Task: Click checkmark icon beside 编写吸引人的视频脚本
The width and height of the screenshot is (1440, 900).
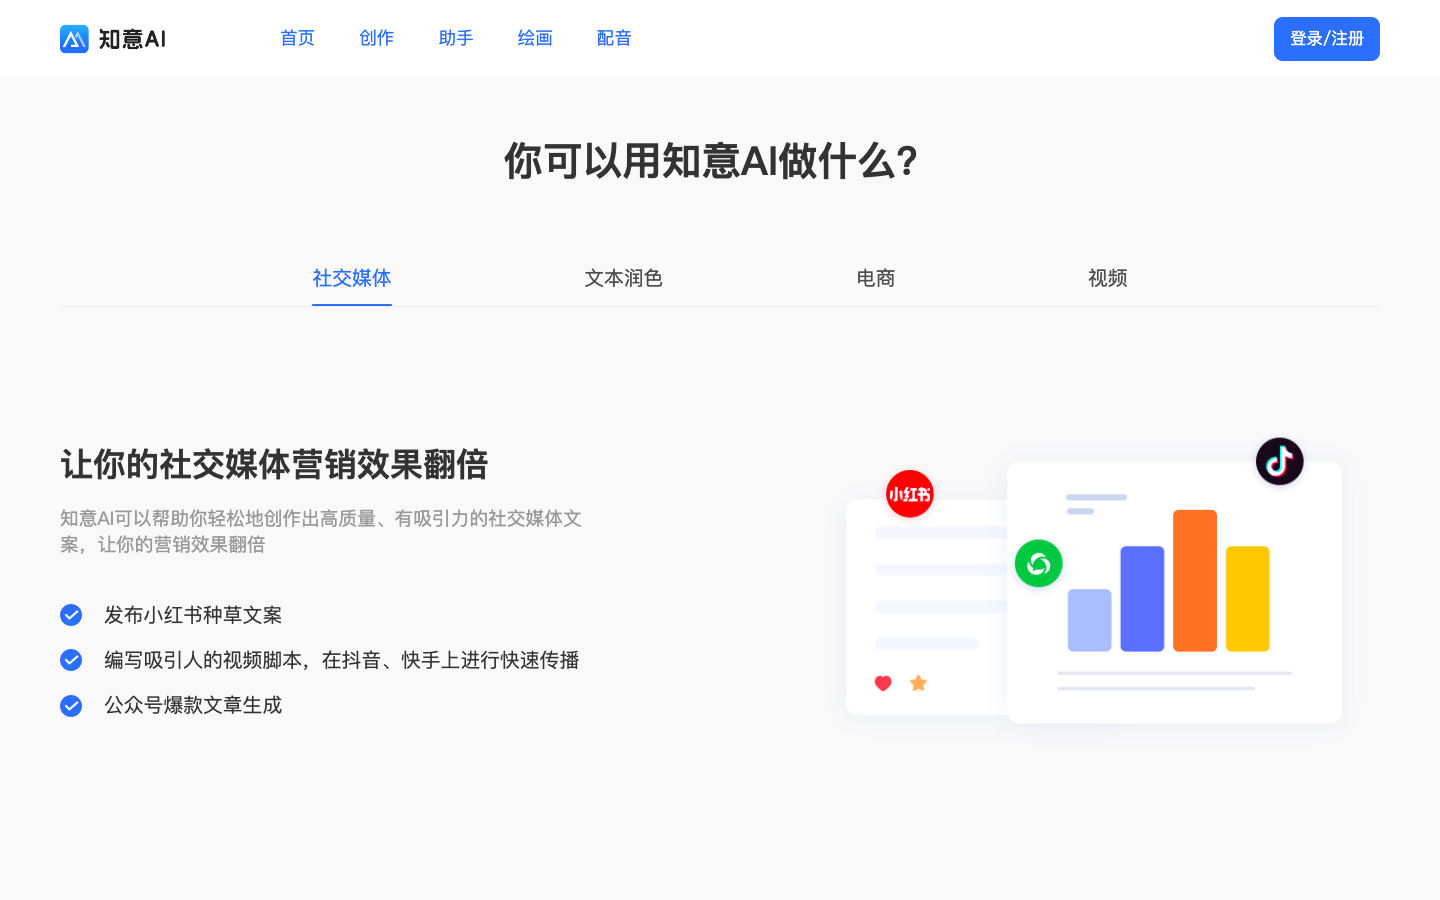Action: coord(71,660)
